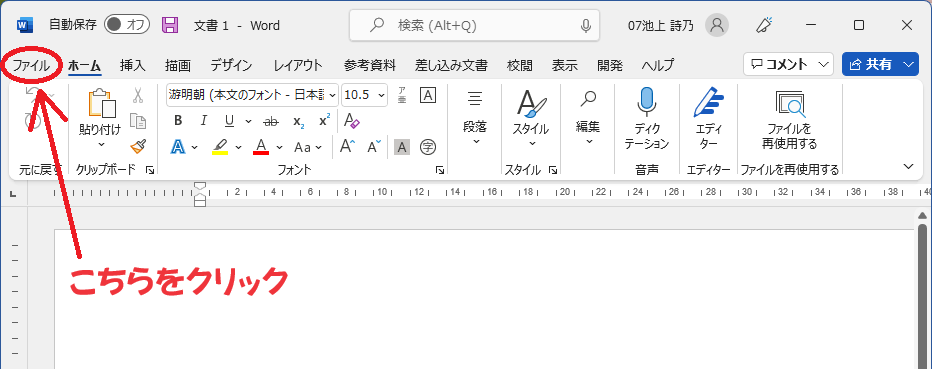The image size is (932, 369).
Task: Open the font name 游明朝 combo box
Action: (253, 94)
